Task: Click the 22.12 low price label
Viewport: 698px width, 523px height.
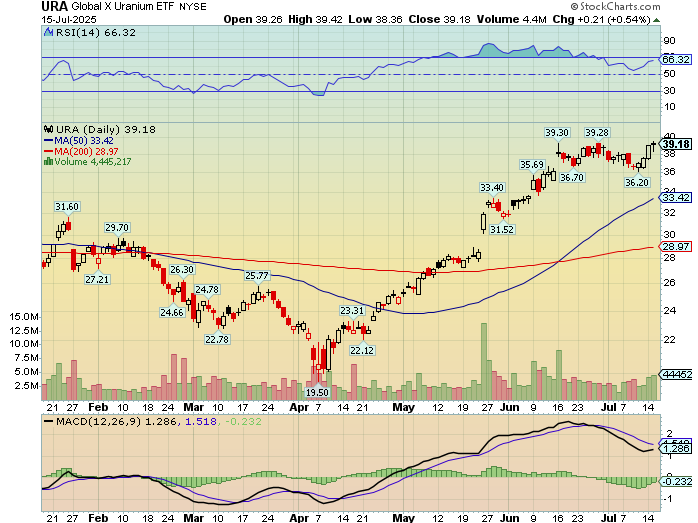Action: click(362, 350)
